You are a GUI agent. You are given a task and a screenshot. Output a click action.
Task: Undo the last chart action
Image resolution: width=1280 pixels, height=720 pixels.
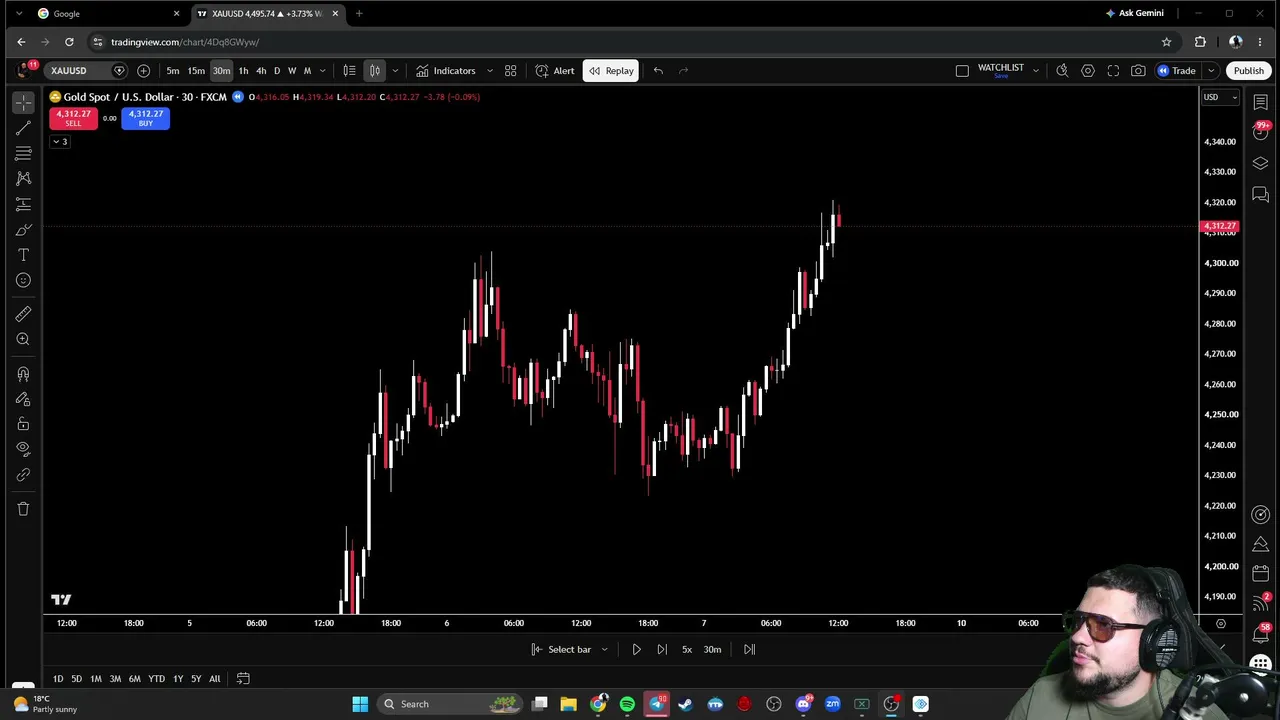coord(658,71)
